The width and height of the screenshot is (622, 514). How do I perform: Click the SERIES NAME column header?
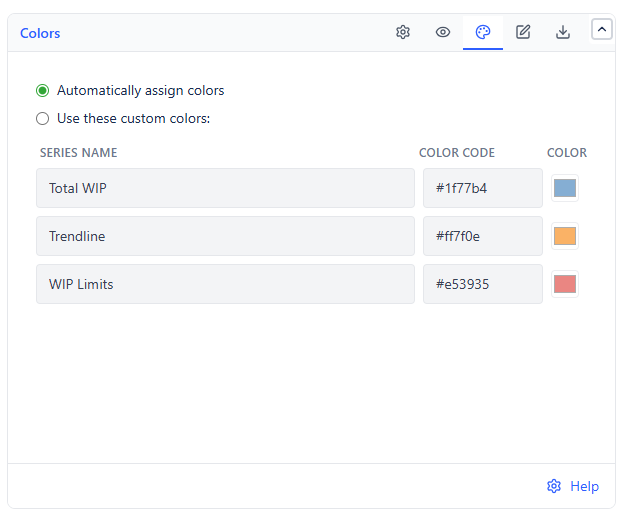coord(79,153)
